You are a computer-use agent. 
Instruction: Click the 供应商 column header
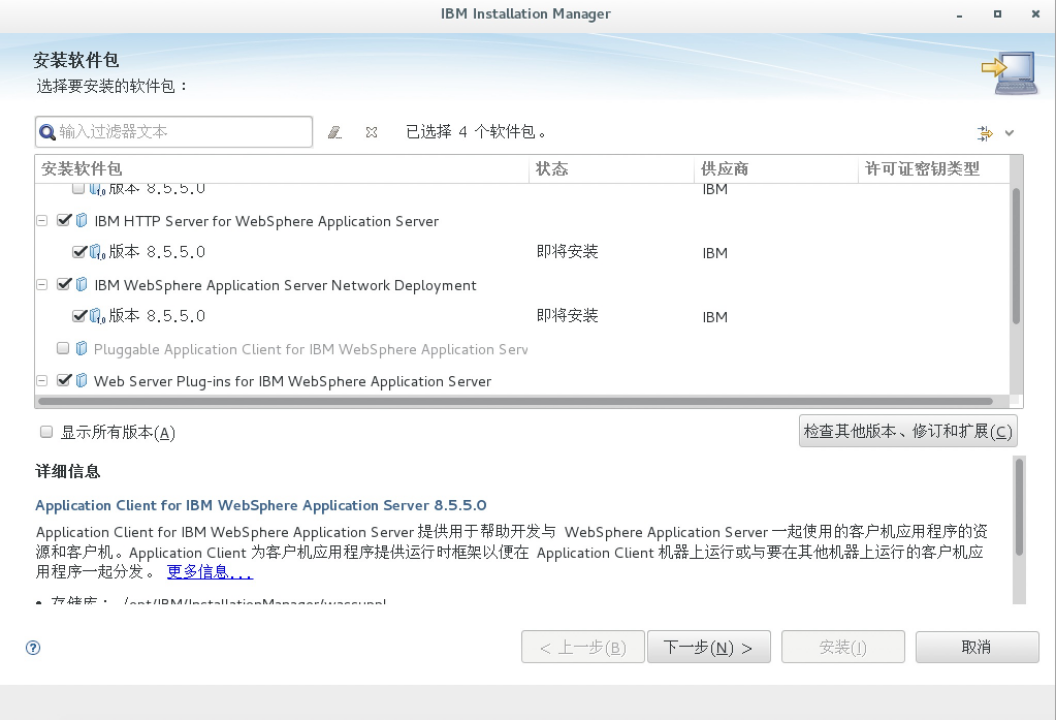(725, 169)
